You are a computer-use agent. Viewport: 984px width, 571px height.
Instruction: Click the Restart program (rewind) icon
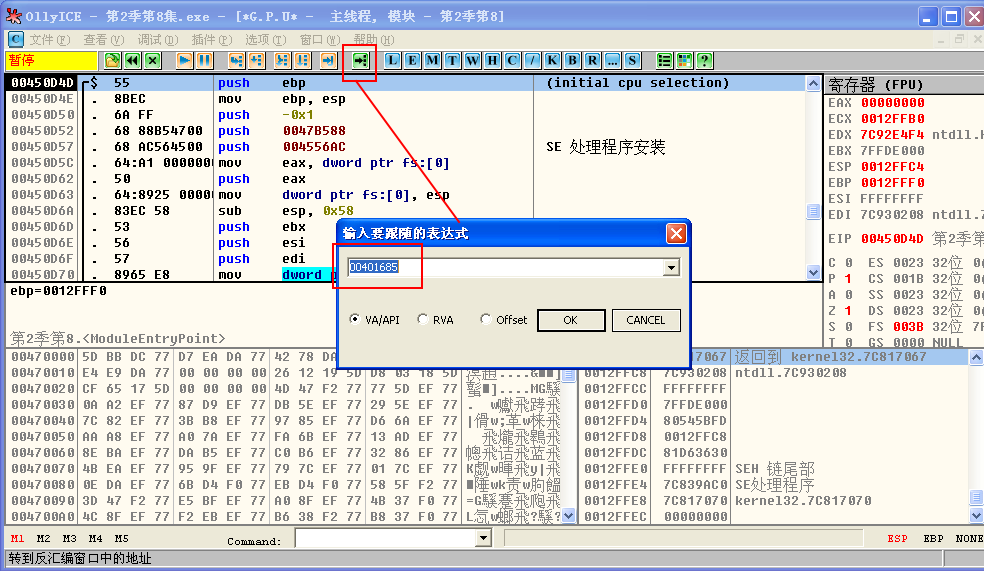coord(132,61)
